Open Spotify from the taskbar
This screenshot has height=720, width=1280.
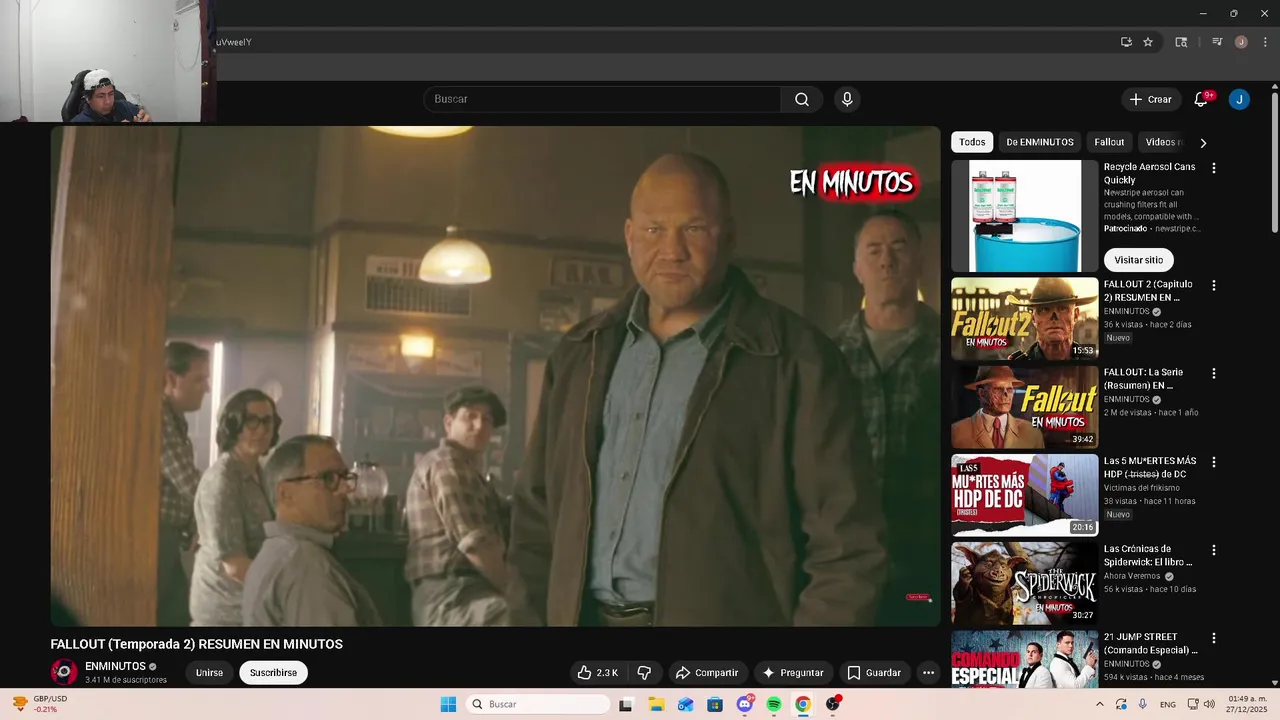coord(774,704)
